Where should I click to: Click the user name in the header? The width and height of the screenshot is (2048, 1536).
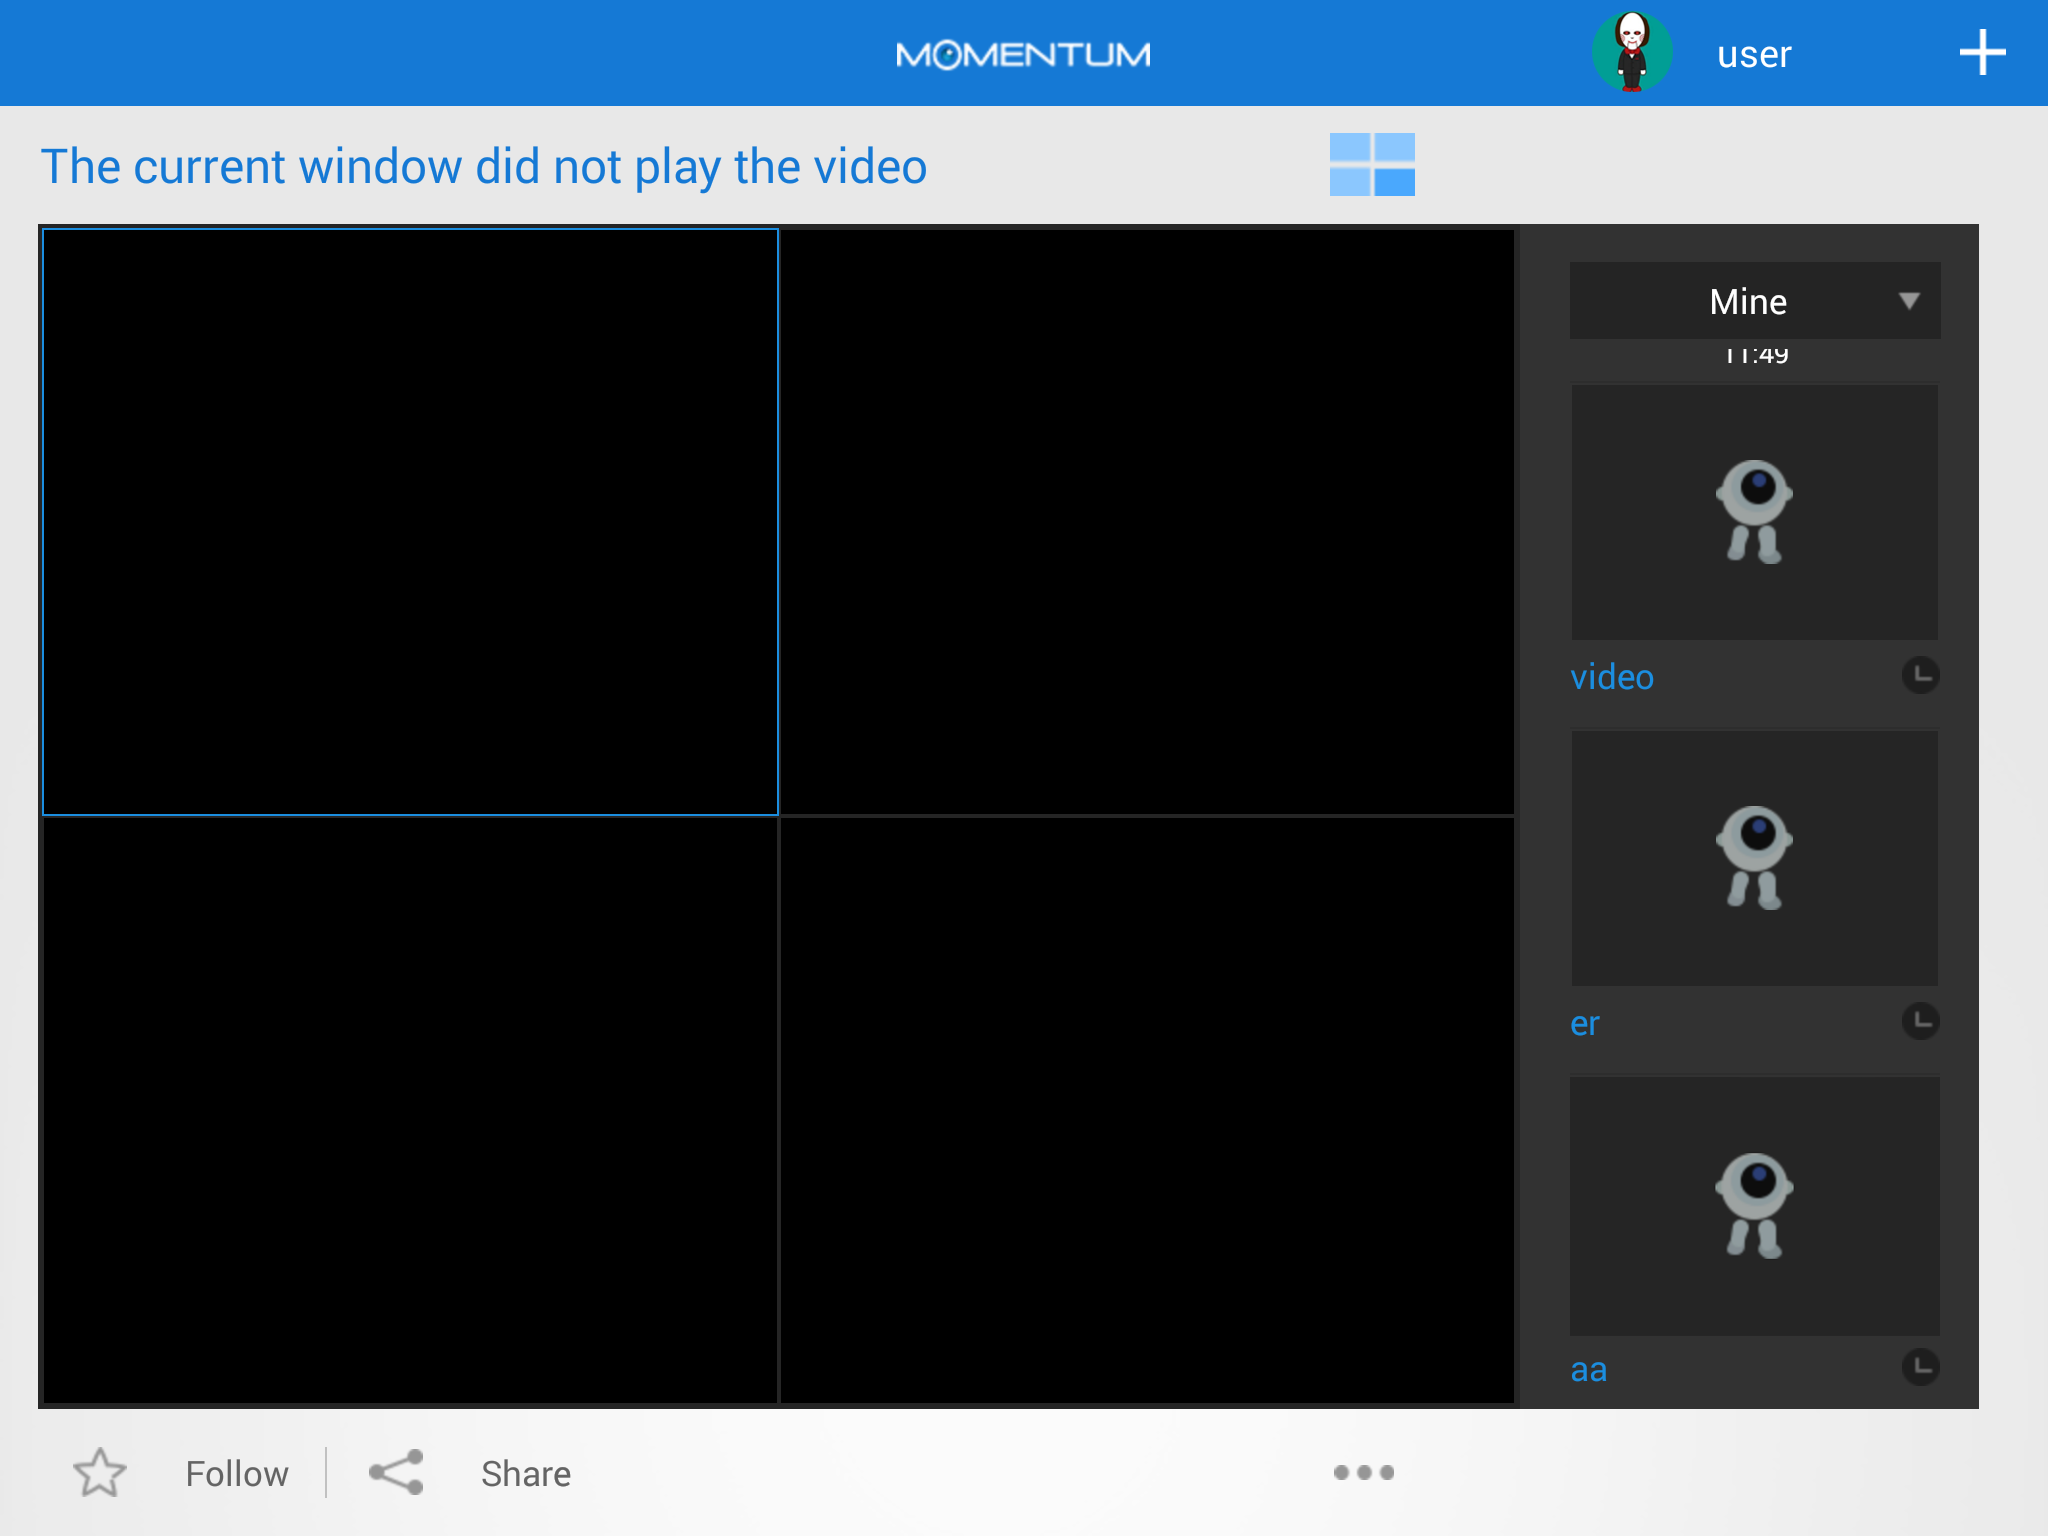click(x=1754, y=54)
